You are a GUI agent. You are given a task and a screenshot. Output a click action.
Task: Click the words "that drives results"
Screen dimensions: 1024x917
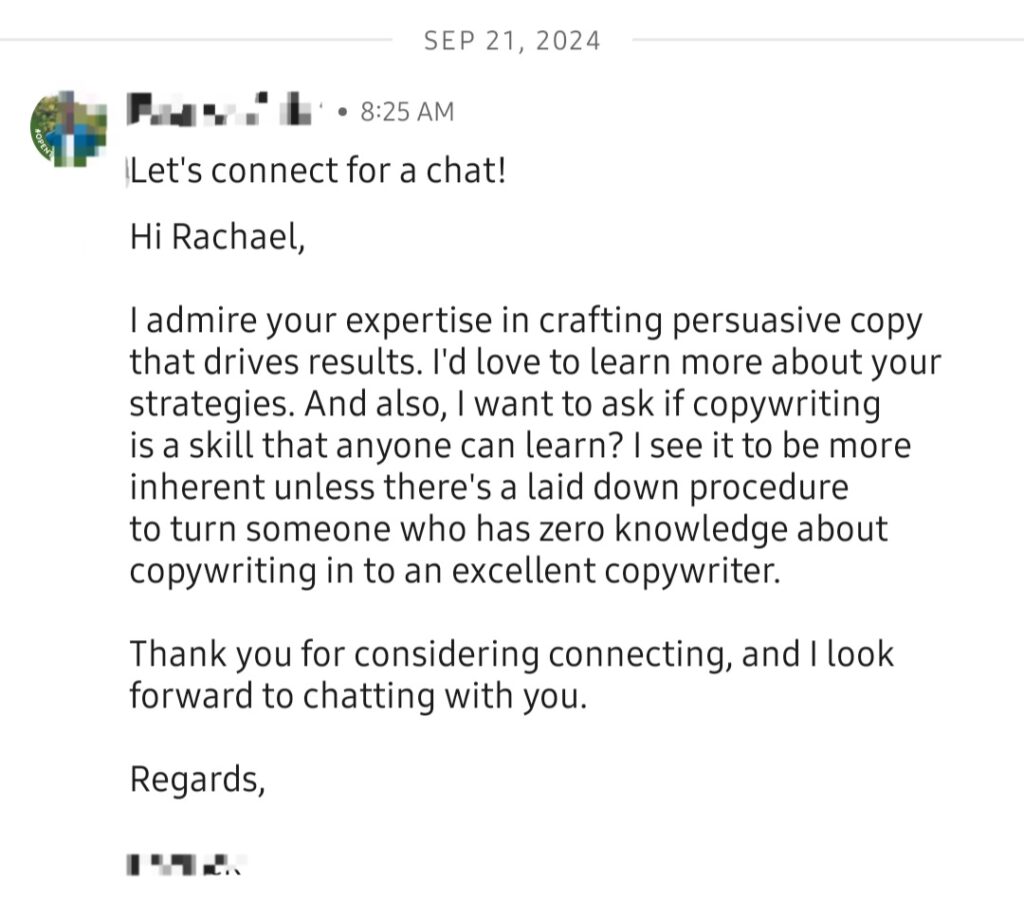(x=272, y=362)
